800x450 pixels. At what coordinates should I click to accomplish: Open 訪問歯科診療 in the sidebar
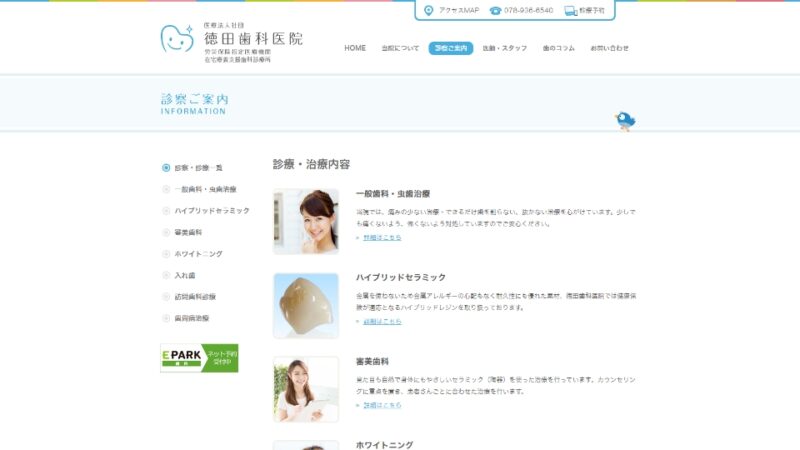(195, 297)
